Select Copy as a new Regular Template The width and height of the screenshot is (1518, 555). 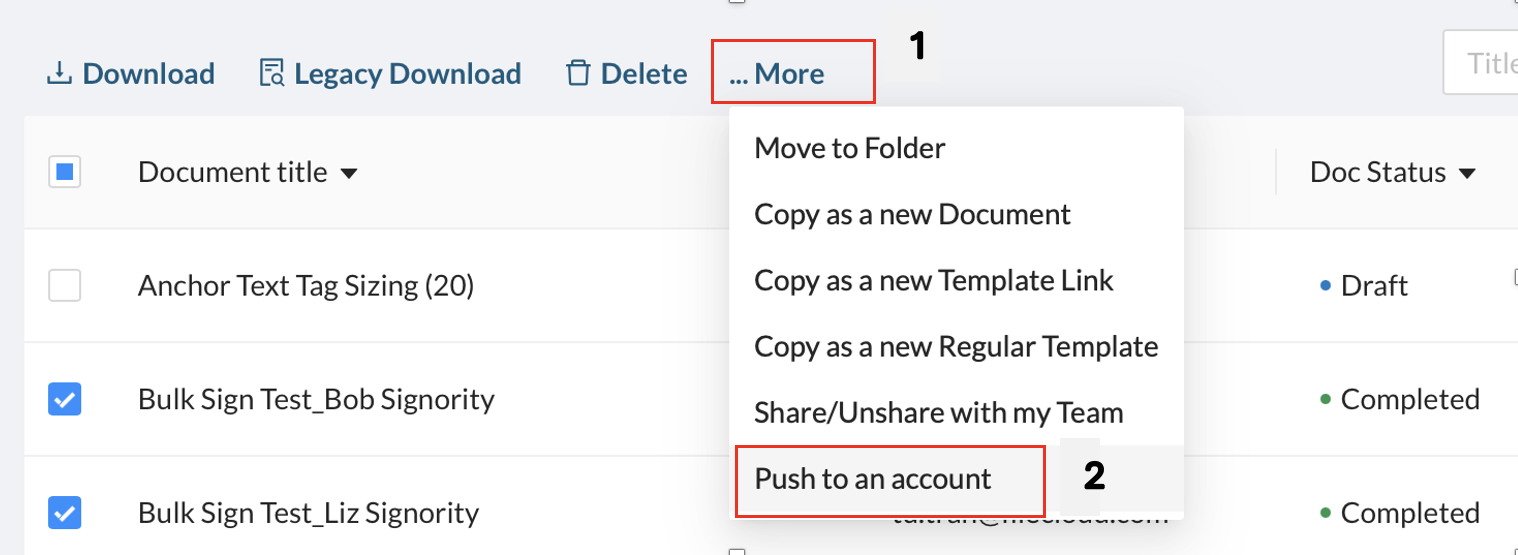956,346
